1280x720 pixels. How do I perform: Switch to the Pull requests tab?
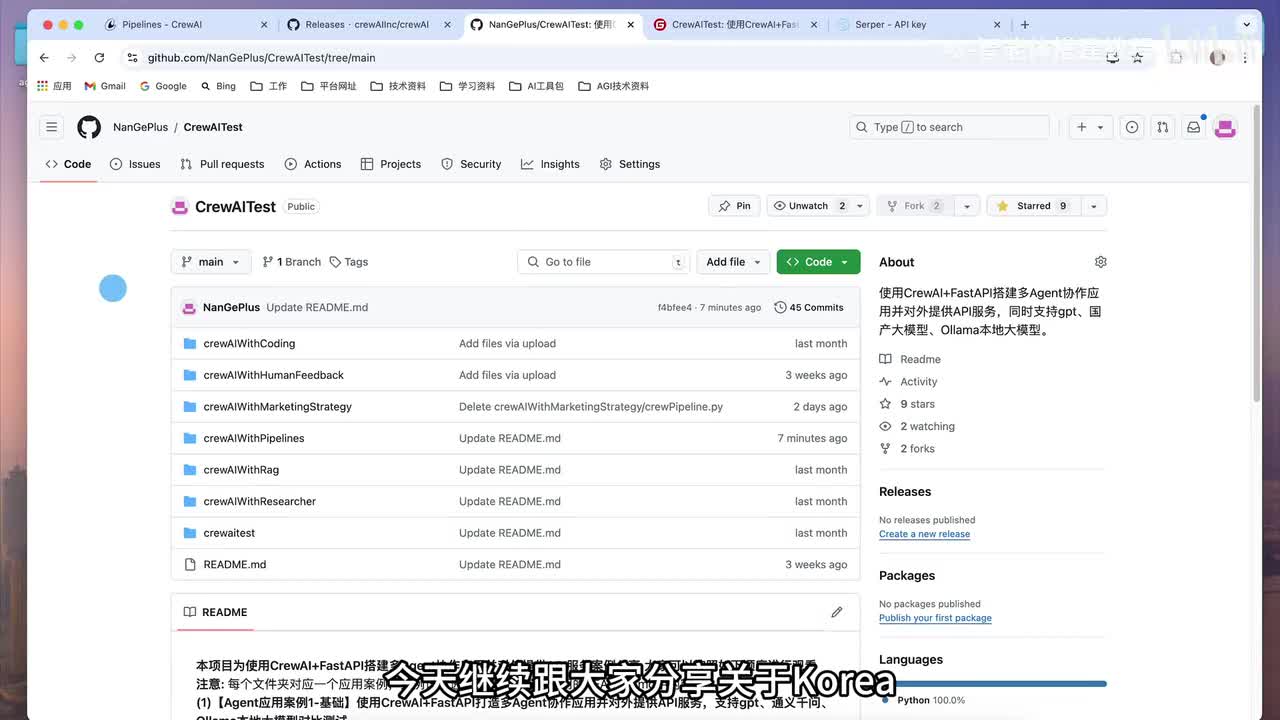click(222, 164)
